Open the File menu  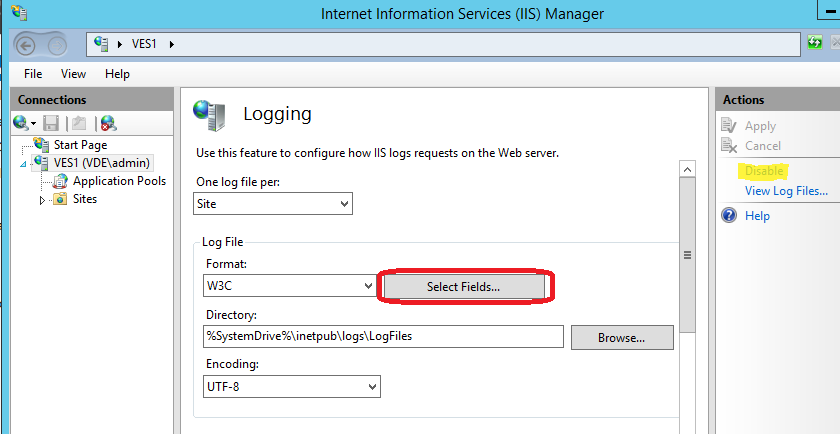[x=33, y=74]
